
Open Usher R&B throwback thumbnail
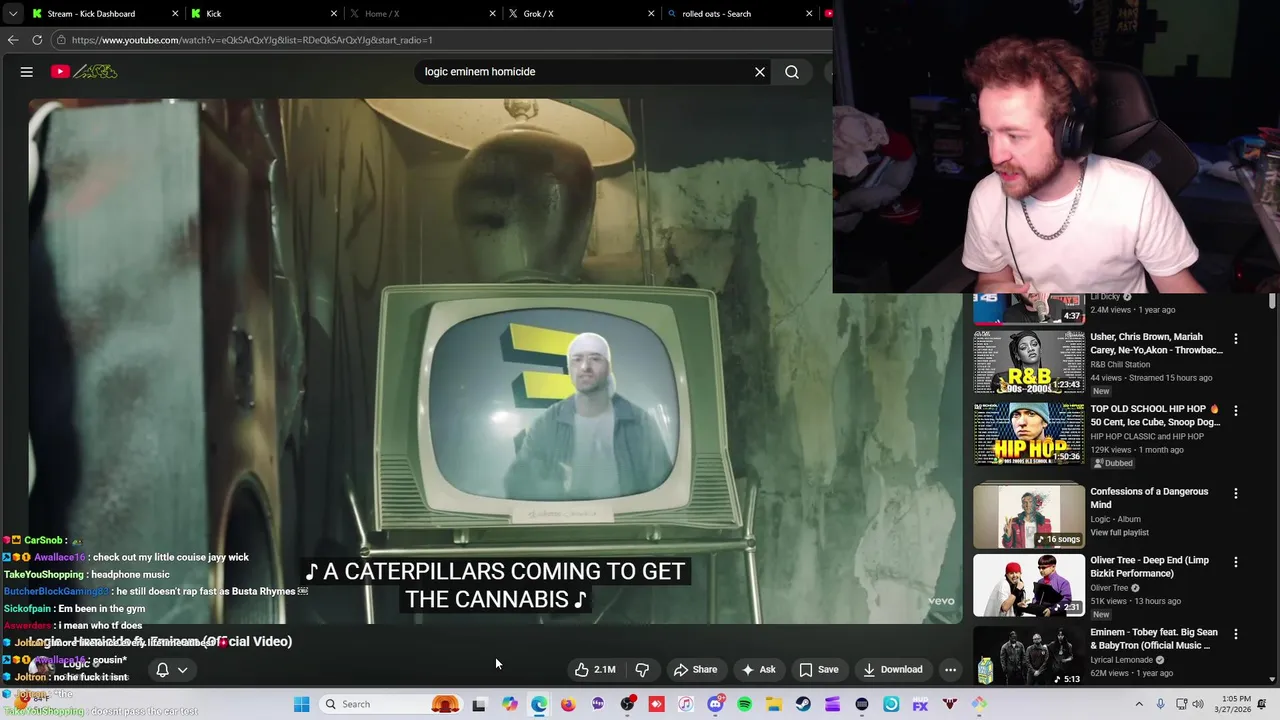click(x=1029, y=362)
